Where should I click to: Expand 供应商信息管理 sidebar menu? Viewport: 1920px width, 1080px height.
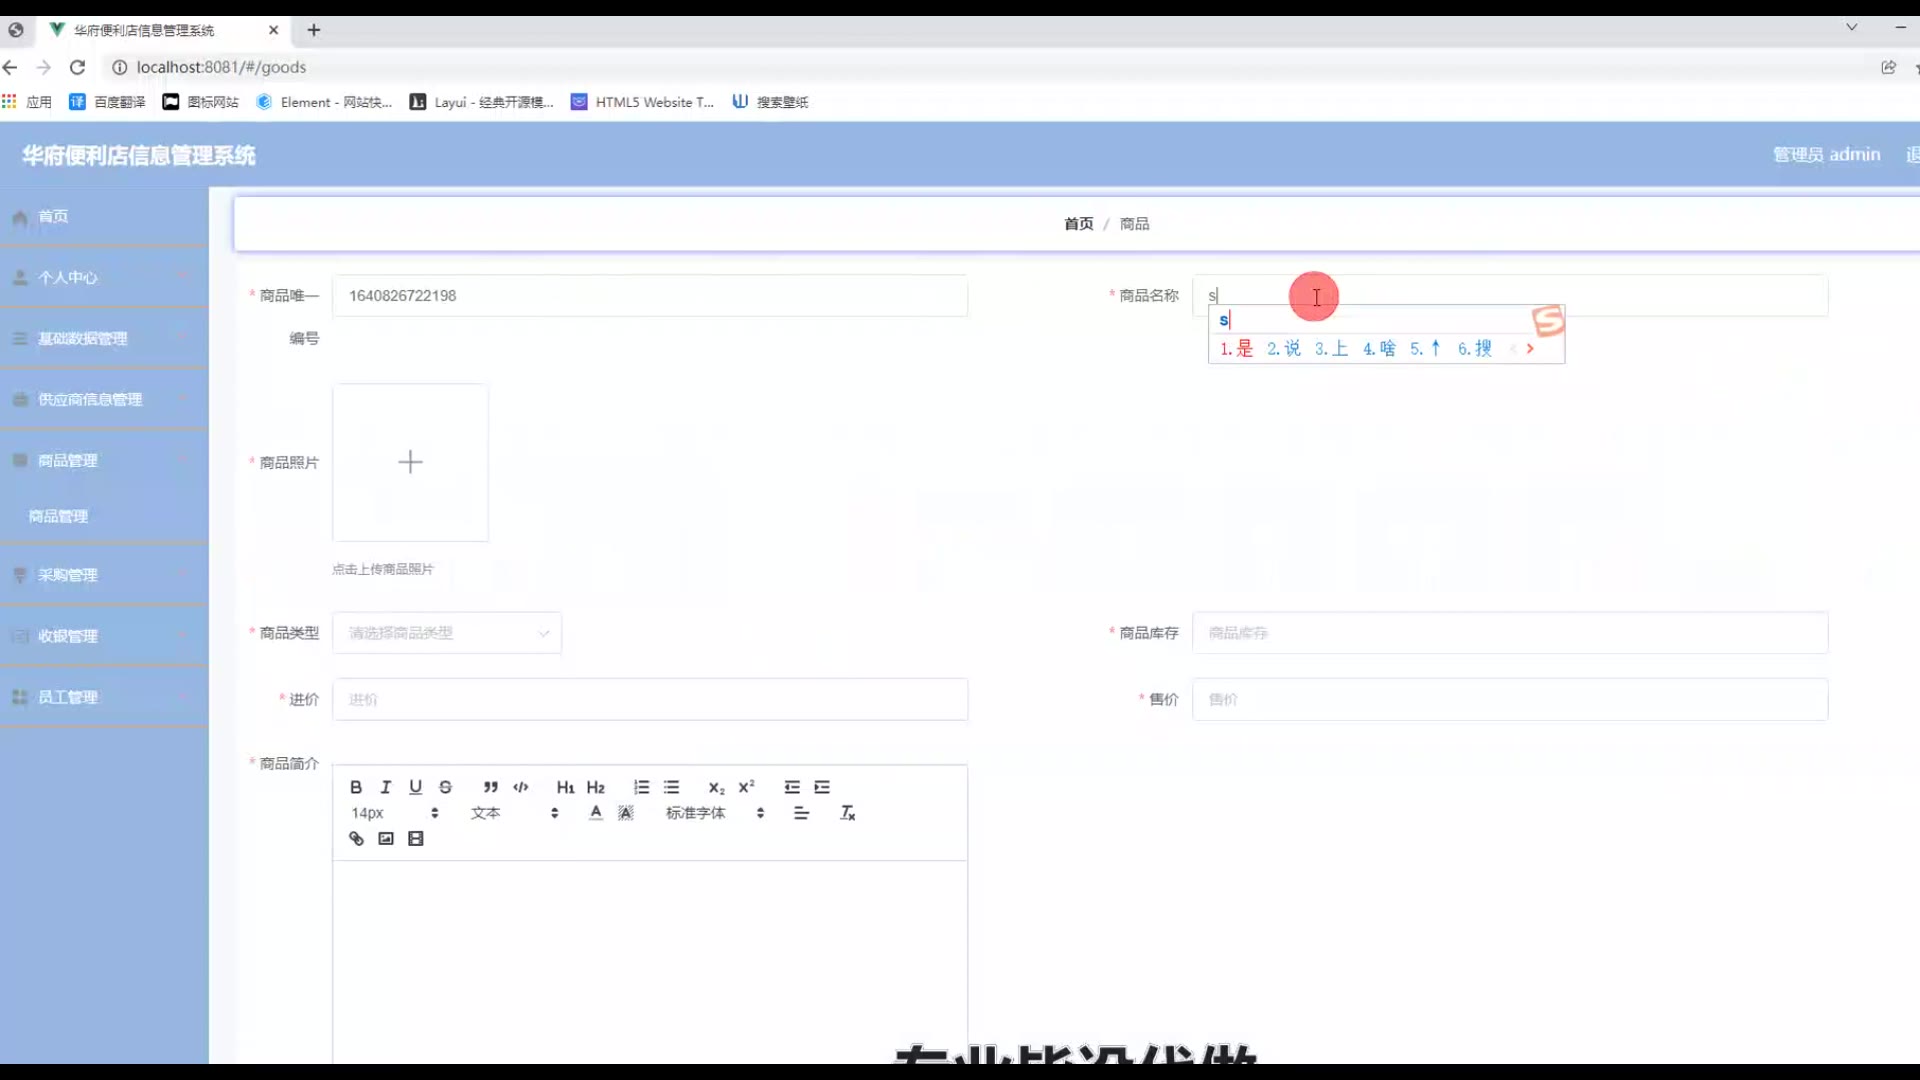pyautogui.click(x=104, y=400)
